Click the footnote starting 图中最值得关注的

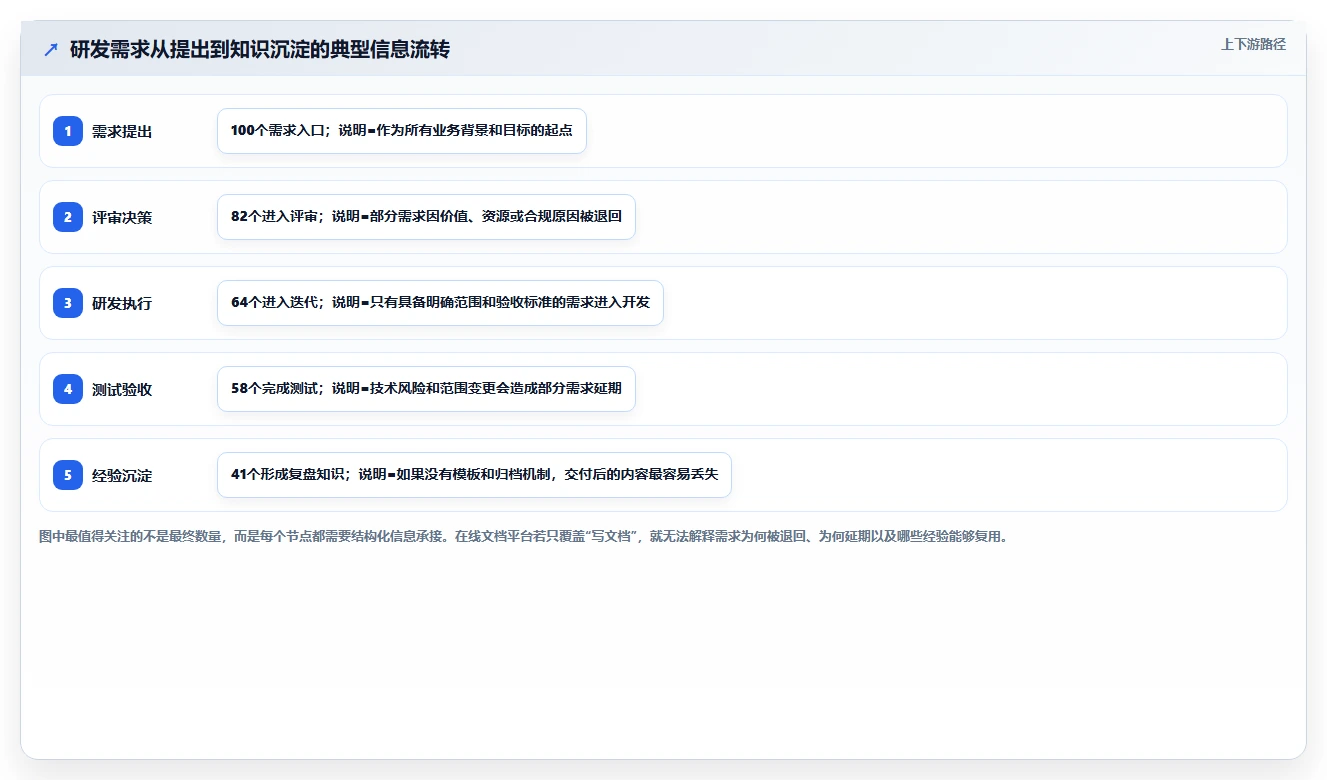(x=525, y=537)
